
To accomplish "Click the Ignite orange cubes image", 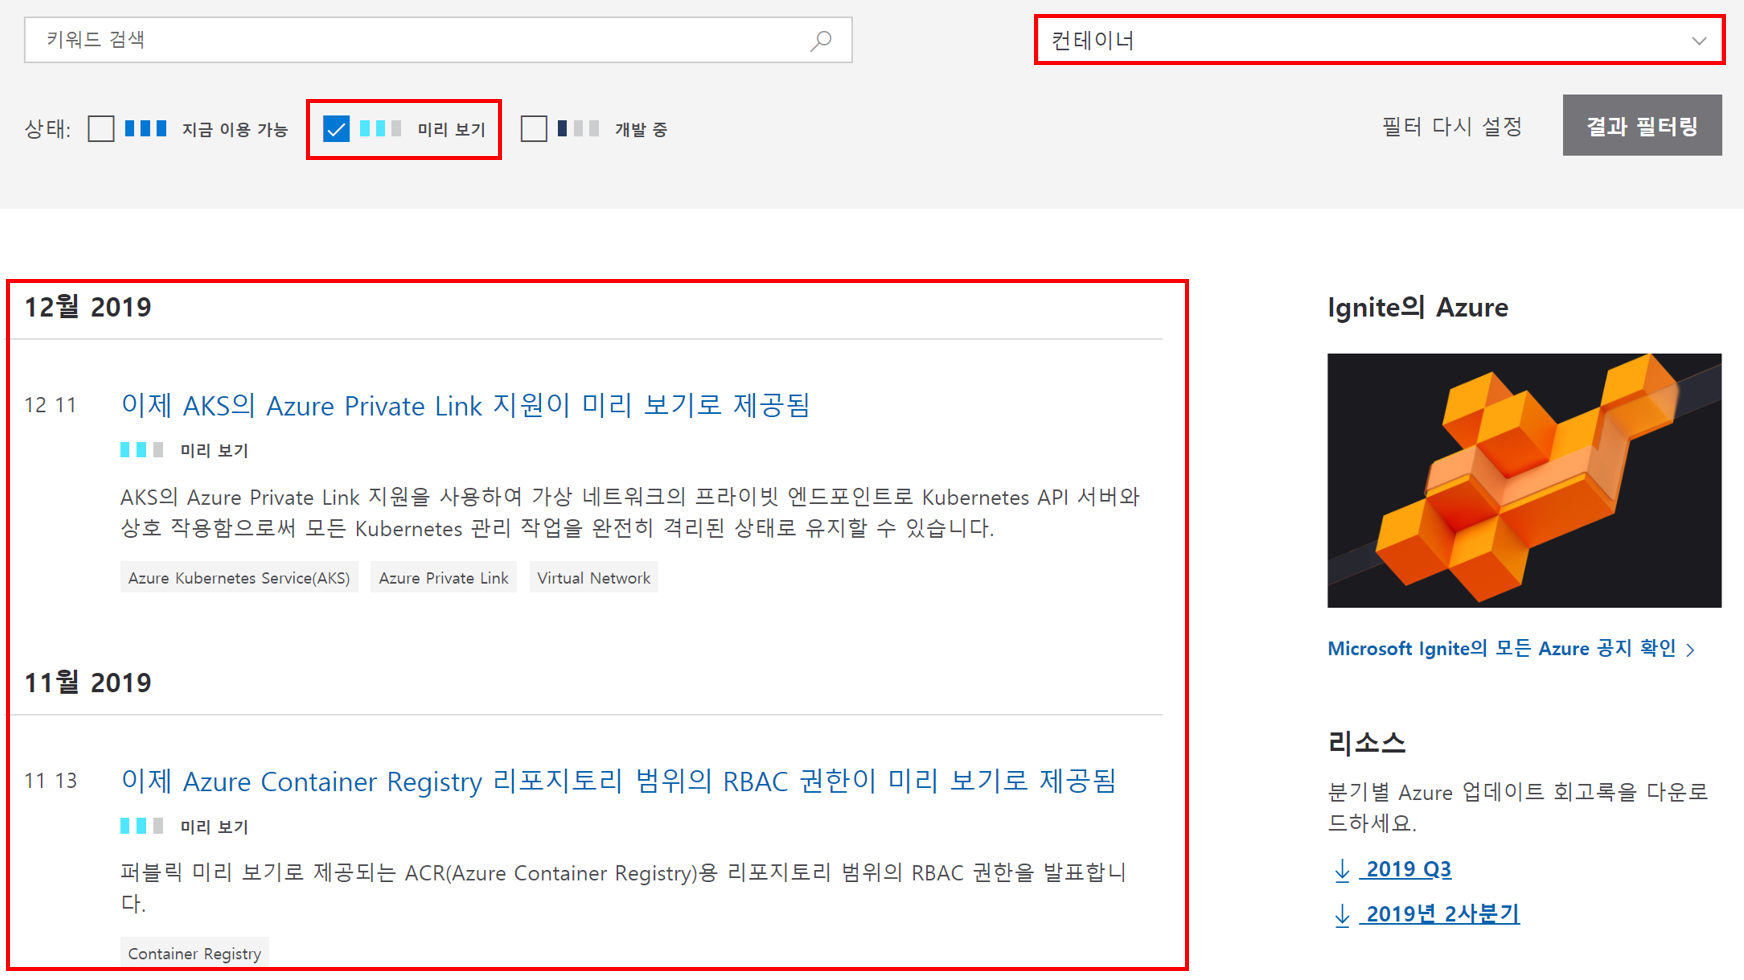I will pos(1524,480).
